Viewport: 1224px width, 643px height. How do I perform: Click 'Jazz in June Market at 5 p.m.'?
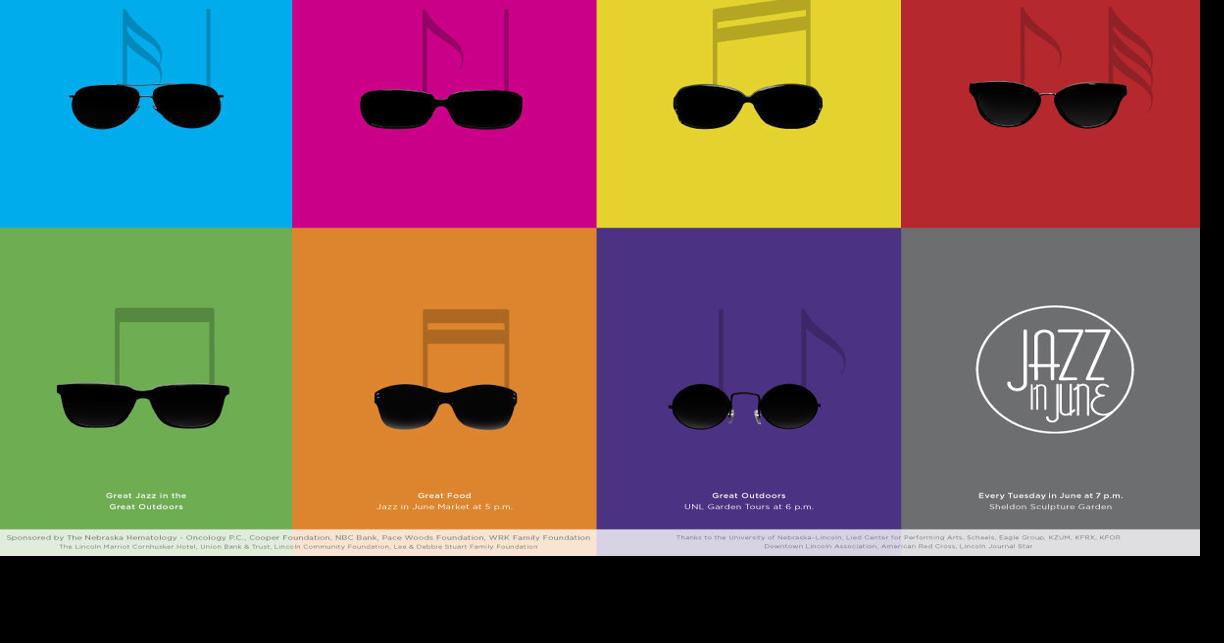click(444, 507)
